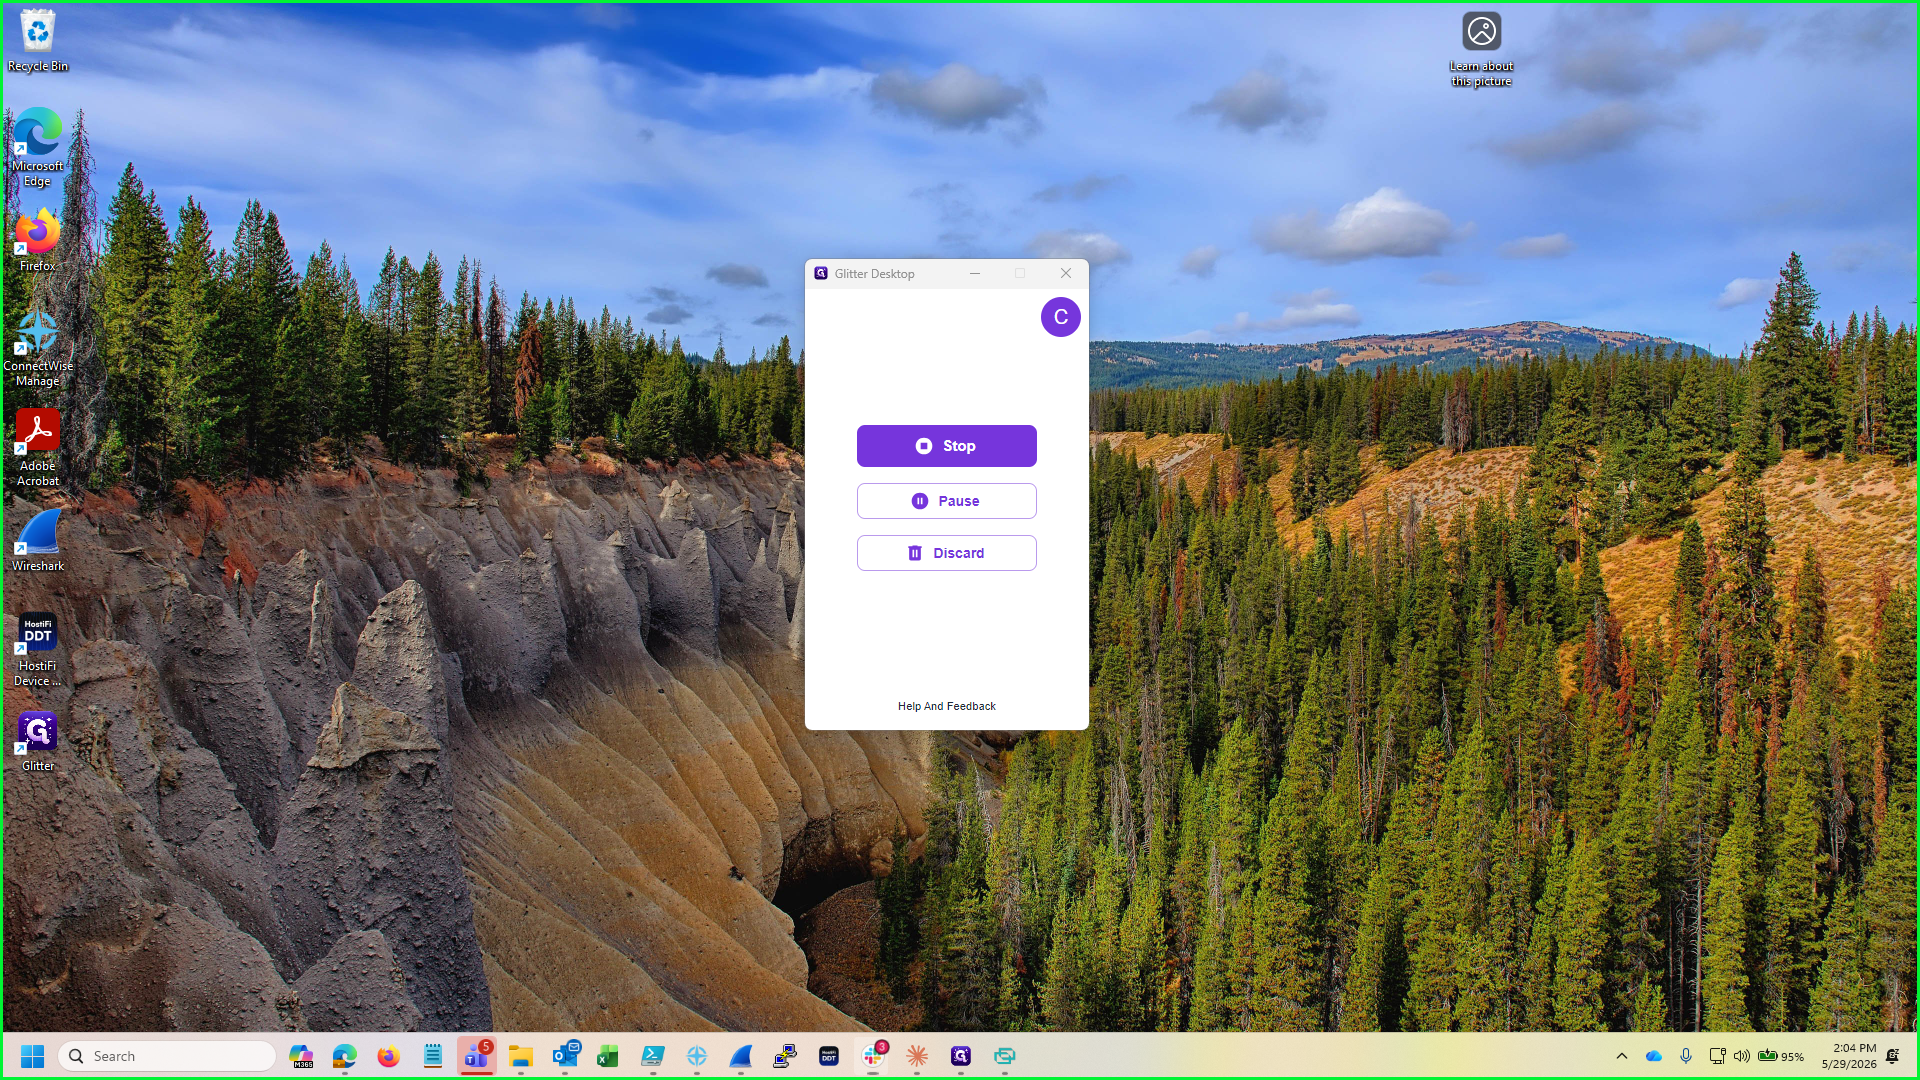The width and height of the screenshot is (1920, 1080).
Task: Select the ConnectWise Manage desktop shortcut
Action: pyautogui.click(x=38, y=347)
